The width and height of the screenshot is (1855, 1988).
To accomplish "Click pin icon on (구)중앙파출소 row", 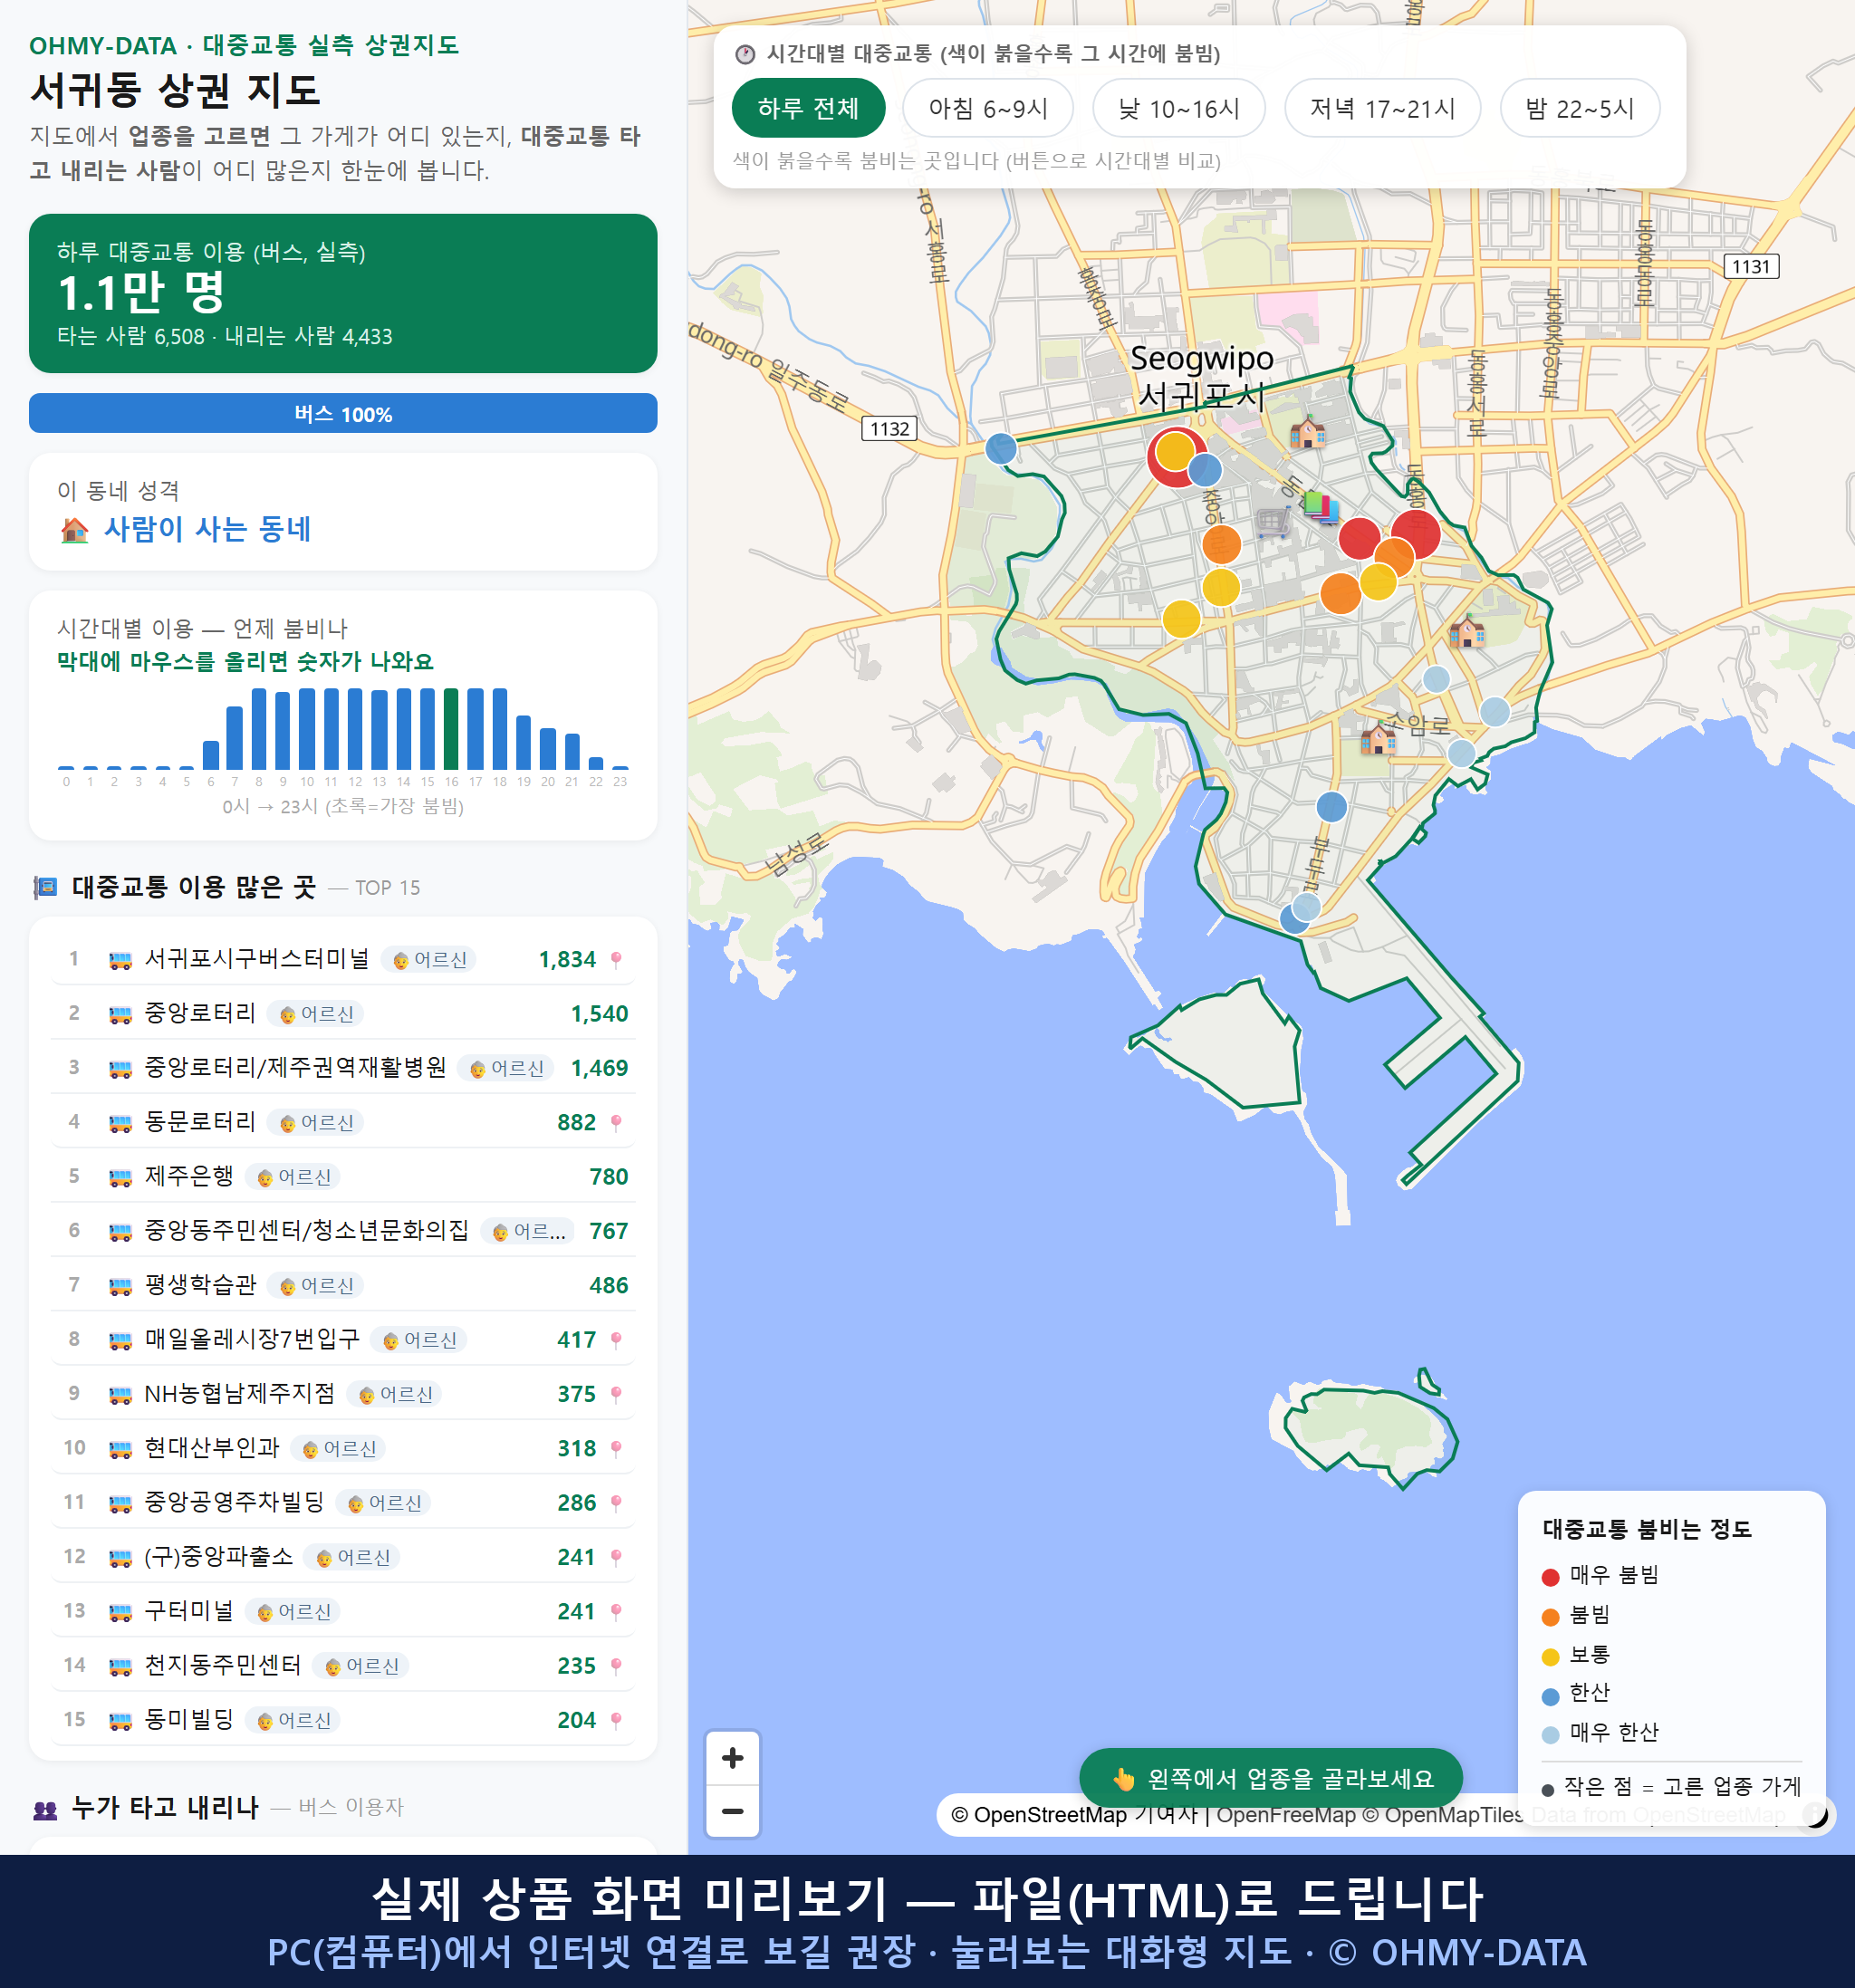I will click(x=616, y=1557).
